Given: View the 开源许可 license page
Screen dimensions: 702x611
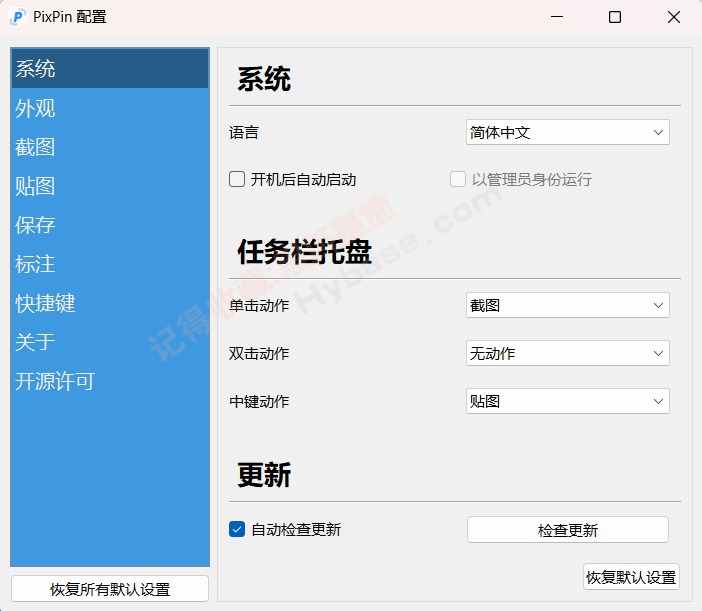Looking at the screenshot, I should tap(110, 380).
